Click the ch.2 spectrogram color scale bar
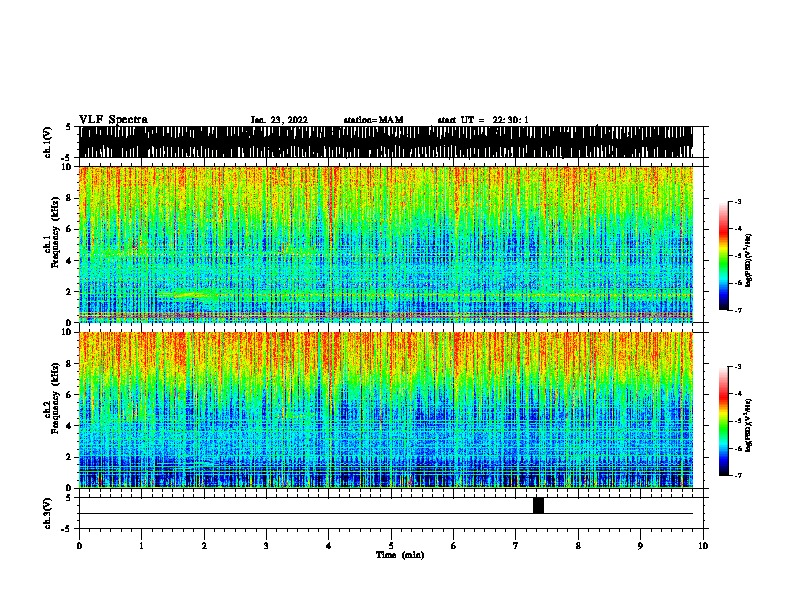The height and width of the screenshot is (612, 792). point(724,421)
